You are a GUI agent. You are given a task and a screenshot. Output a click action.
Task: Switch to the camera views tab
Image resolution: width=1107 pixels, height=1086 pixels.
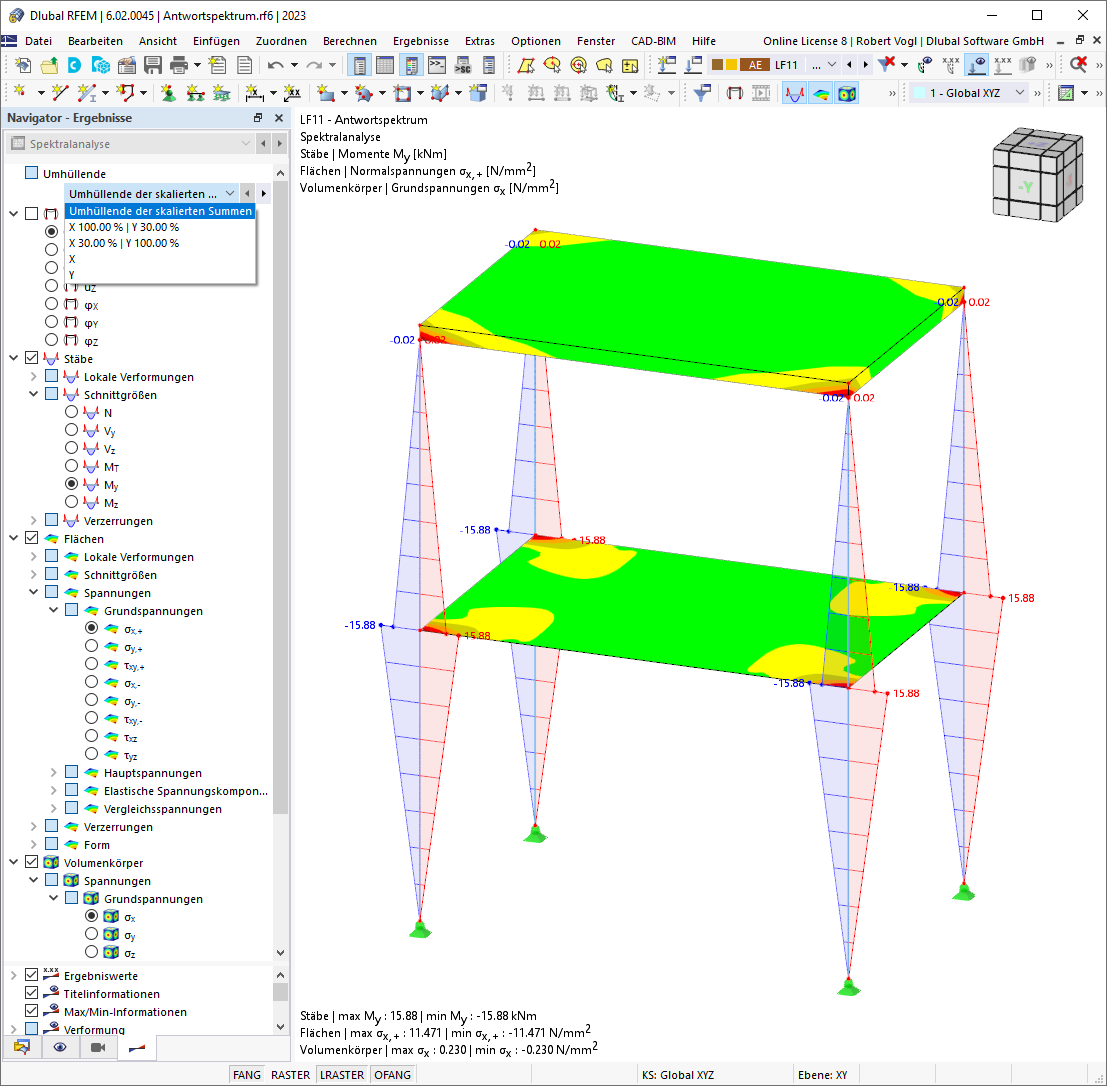coord(98,1047)
